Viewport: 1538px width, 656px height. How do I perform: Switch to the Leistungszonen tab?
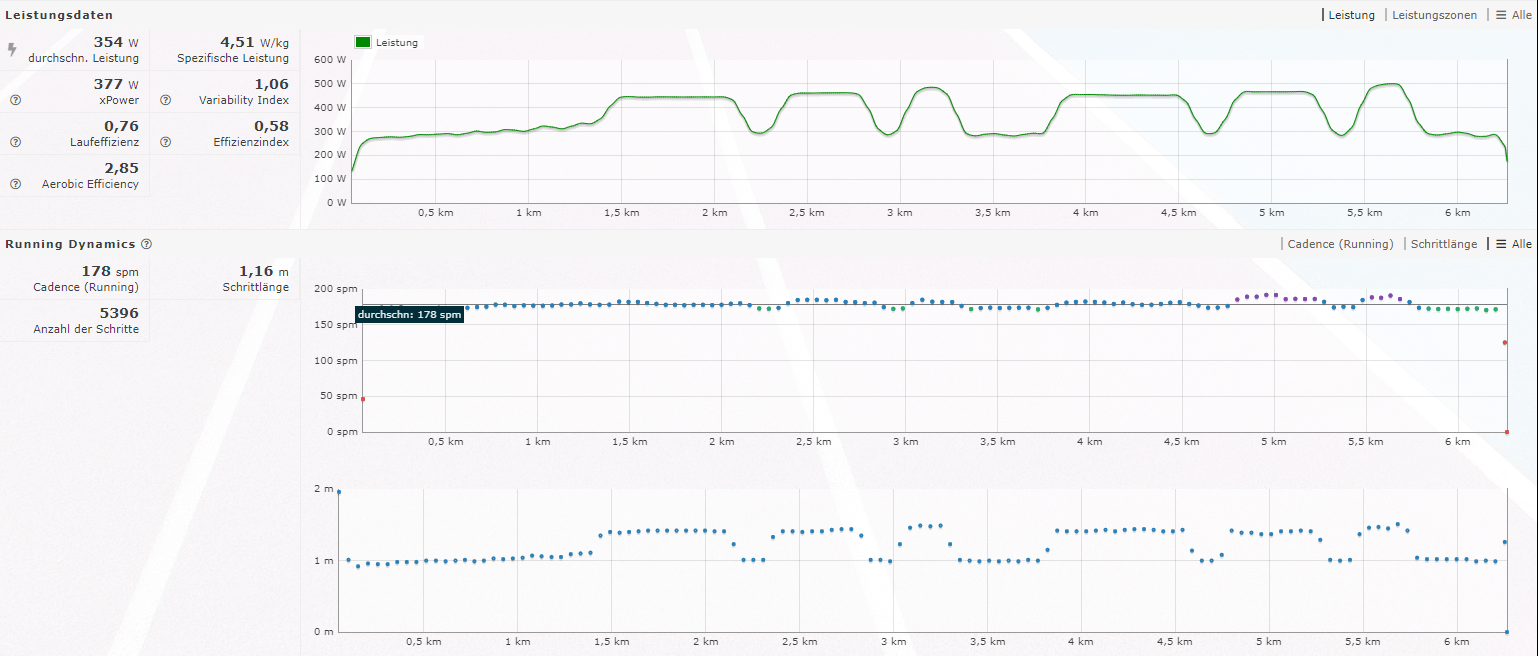point(1434,15)
